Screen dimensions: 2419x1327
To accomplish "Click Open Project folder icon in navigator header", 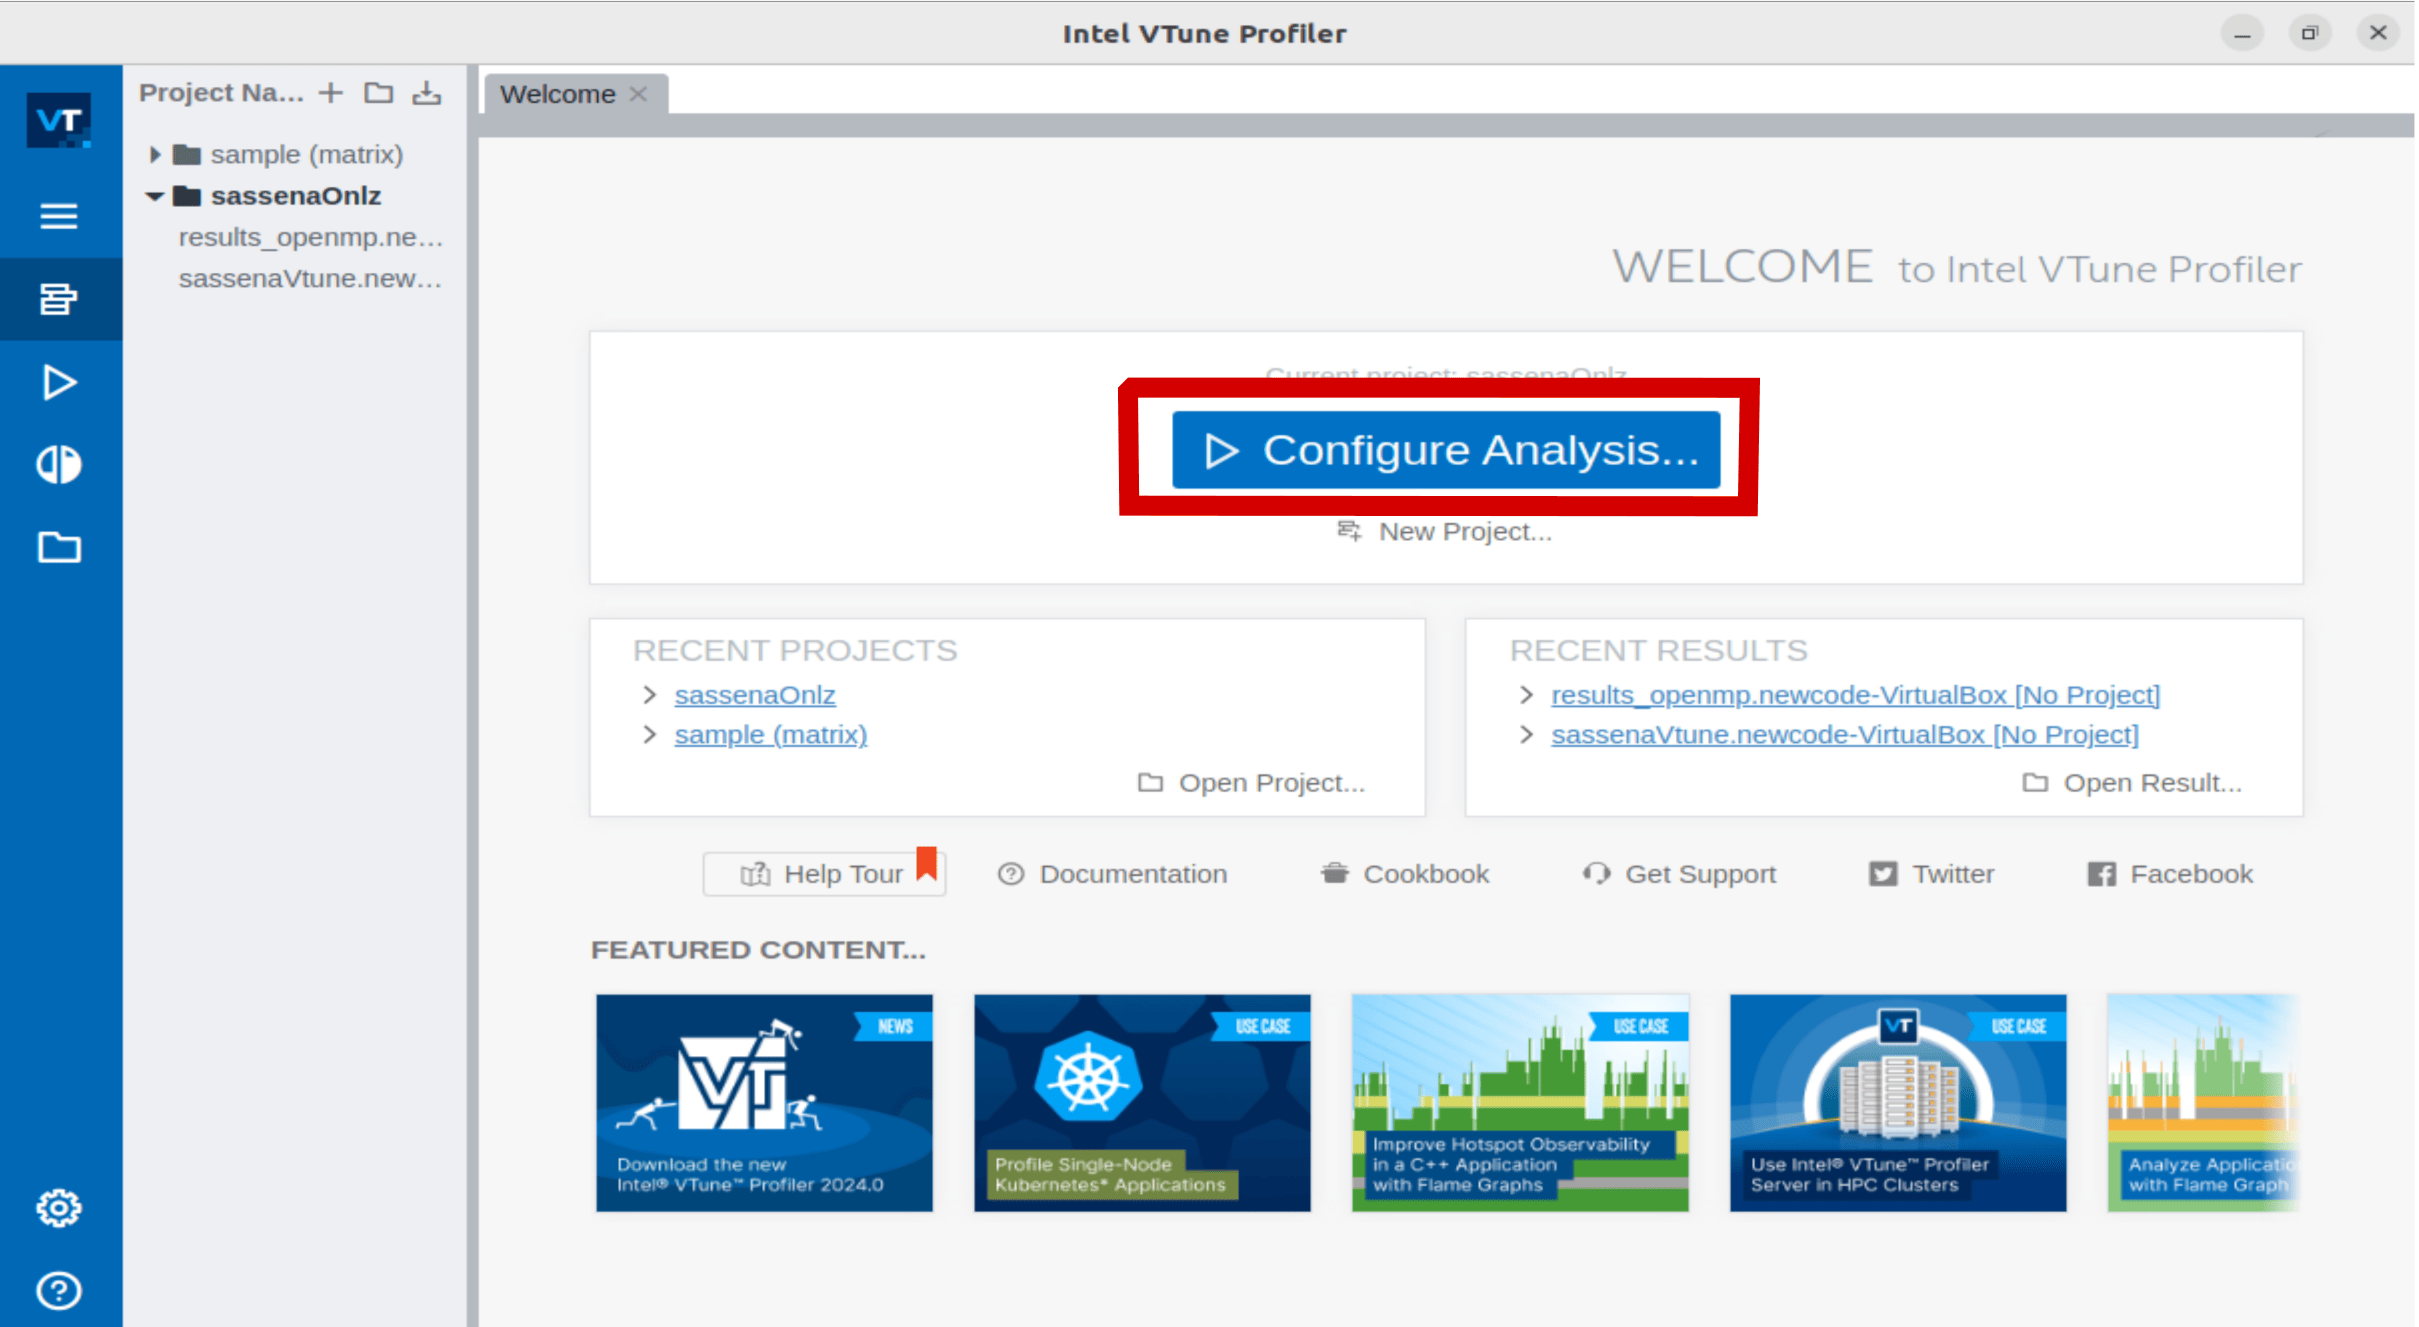I will 378,93.
